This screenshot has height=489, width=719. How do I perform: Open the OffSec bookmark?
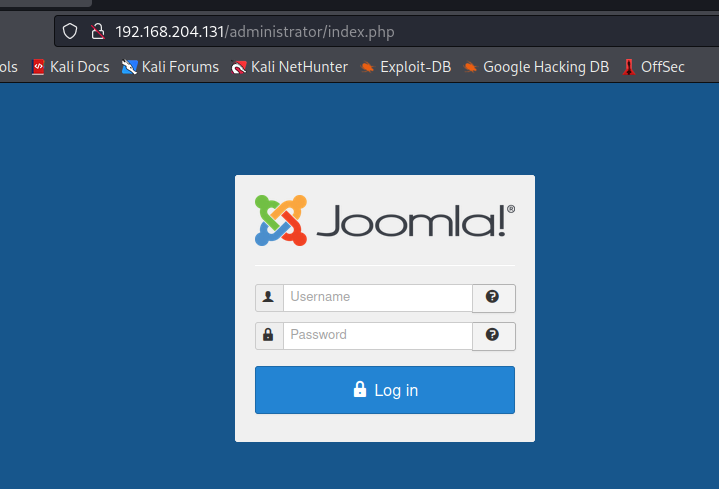pos(653,67)
